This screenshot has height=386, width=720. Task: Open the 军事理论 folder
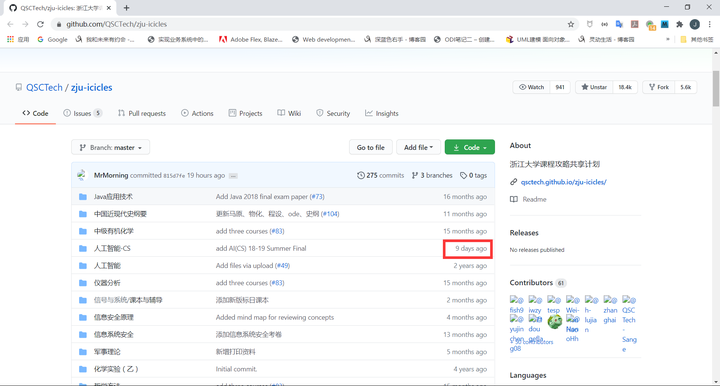coord(107,352)
